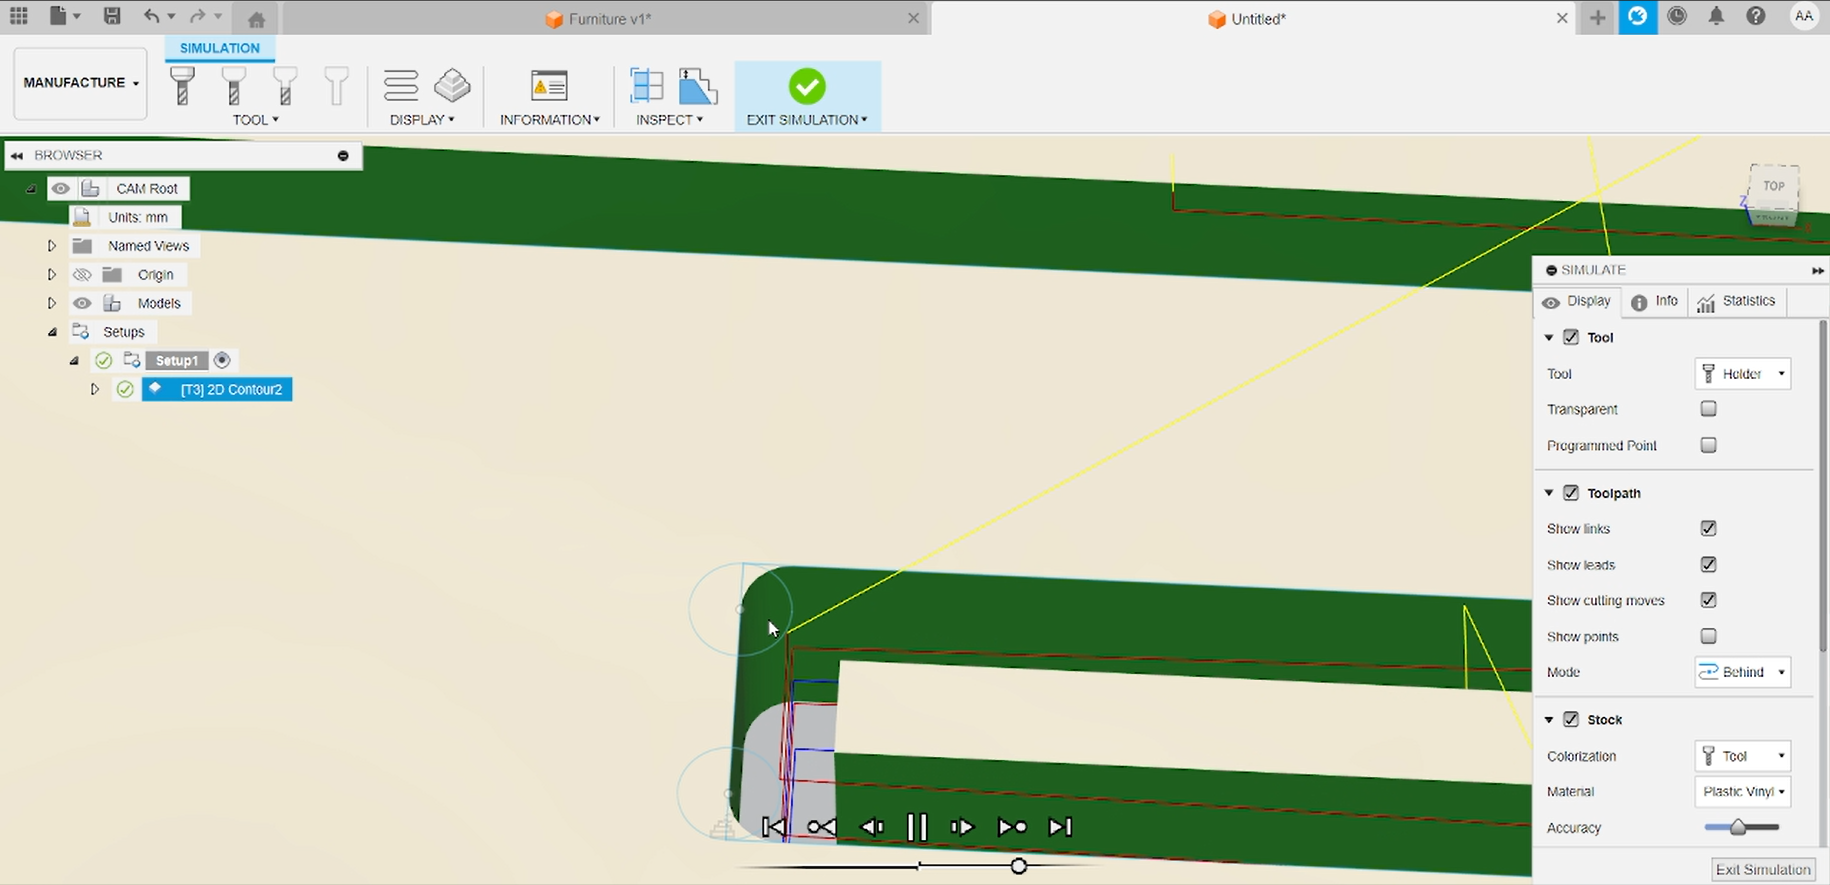
Task: Open the extensions icon in title bar
Action: click(x=1638, y=16)
